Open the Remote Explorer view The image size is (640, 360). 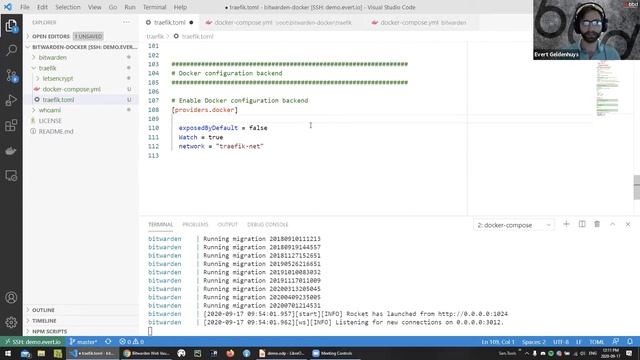[x=11, y=176]
